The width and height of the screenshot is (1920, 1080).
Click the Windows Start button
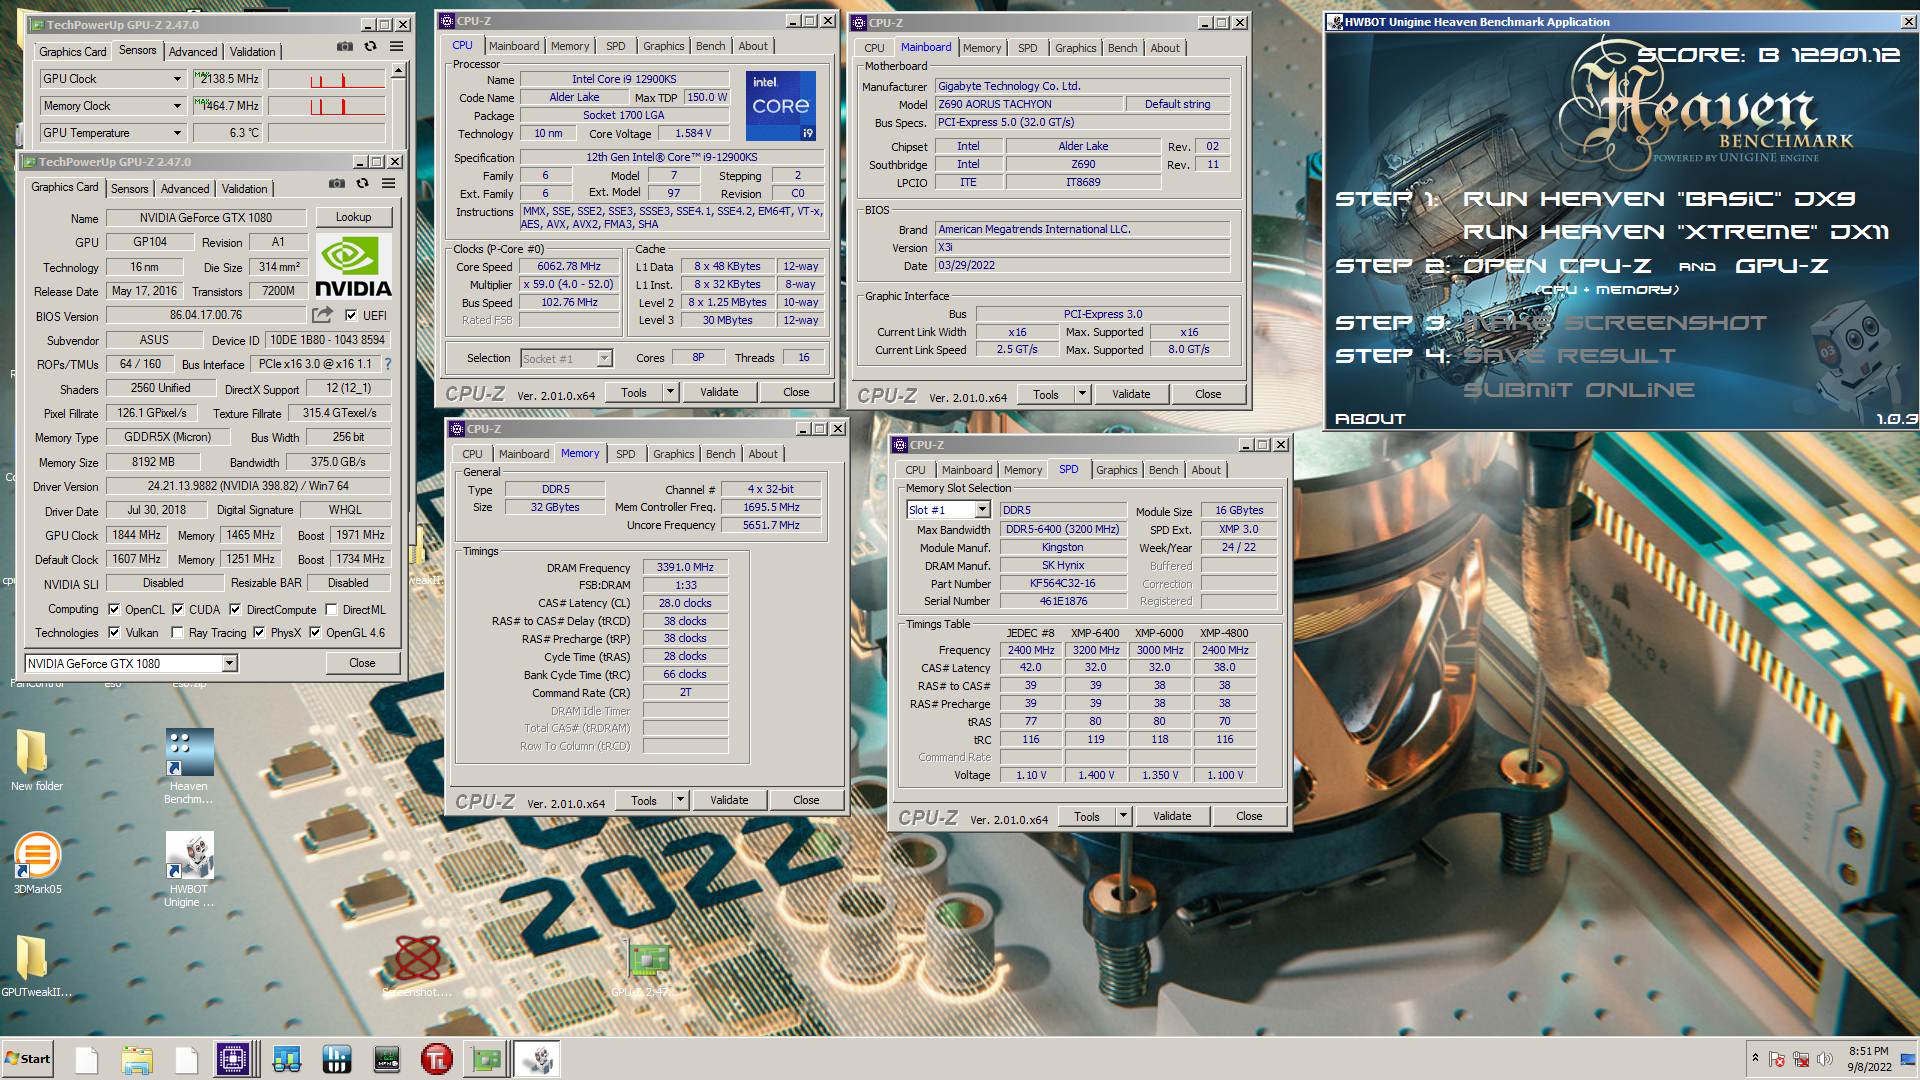click(x=27, y=1059)
